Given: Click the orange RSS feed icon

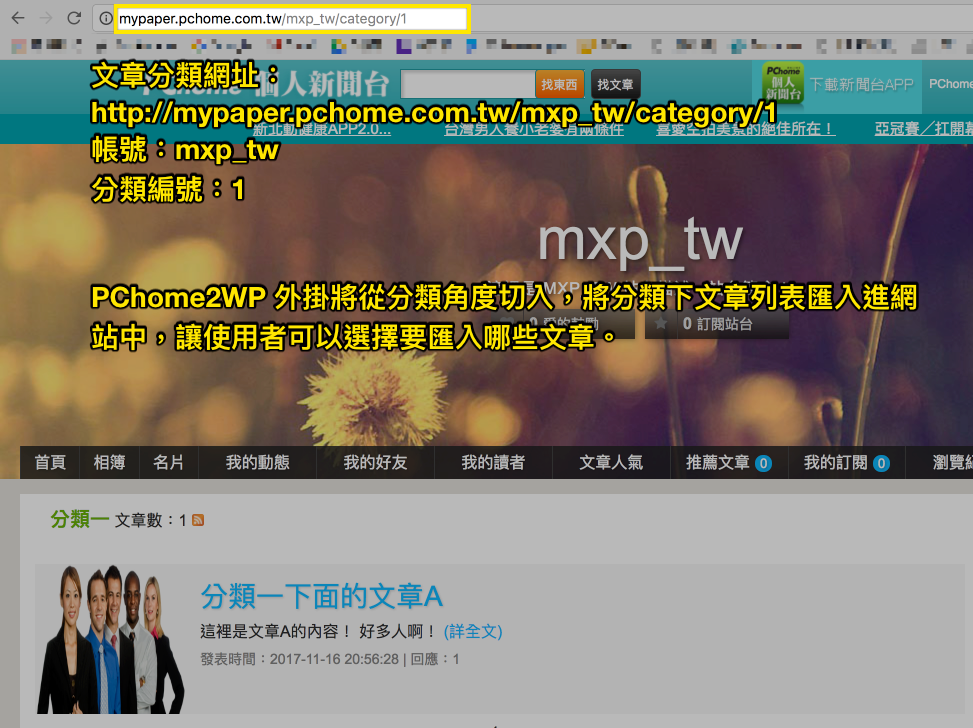Looking at the screenshot, I should tap(198, 520).
